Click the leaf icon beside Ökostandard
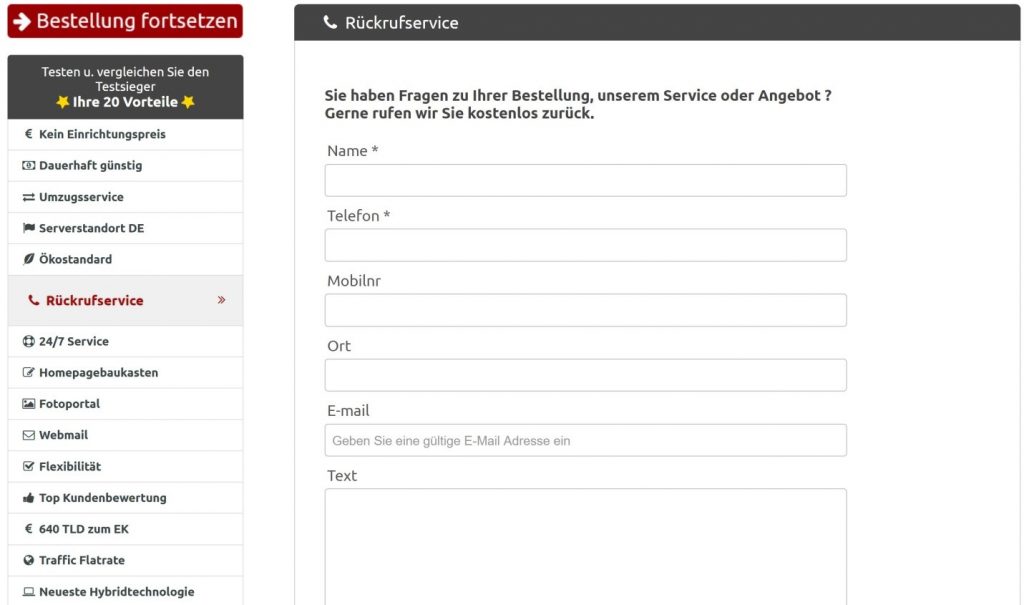Screen dimensions: 1024x605 coord(28,259)
